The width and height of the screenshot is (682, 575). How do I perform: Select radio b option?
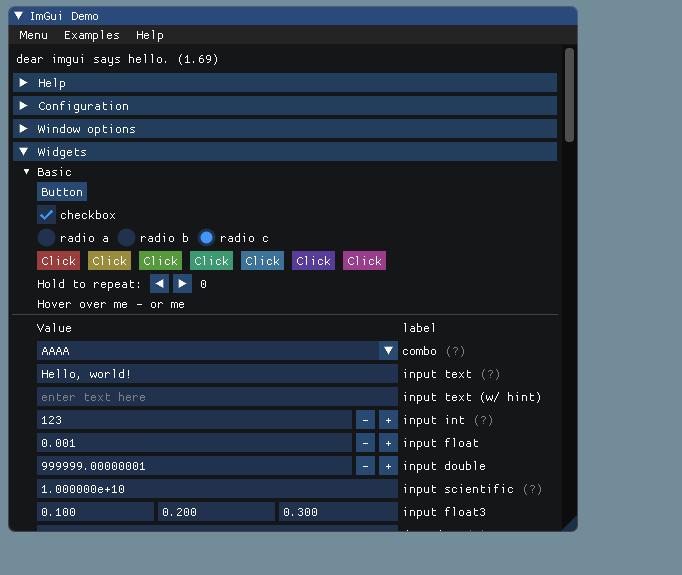point(127,238)
